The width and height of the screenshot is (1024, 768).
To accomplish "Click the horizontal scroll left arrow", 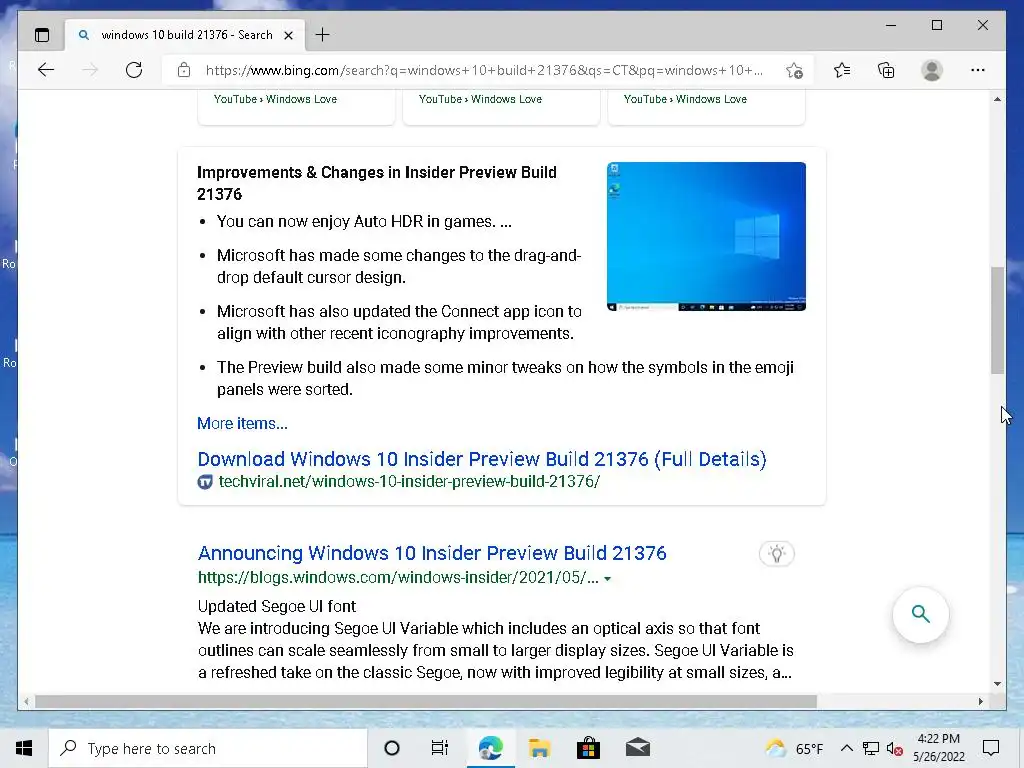I will pos(26,701).
